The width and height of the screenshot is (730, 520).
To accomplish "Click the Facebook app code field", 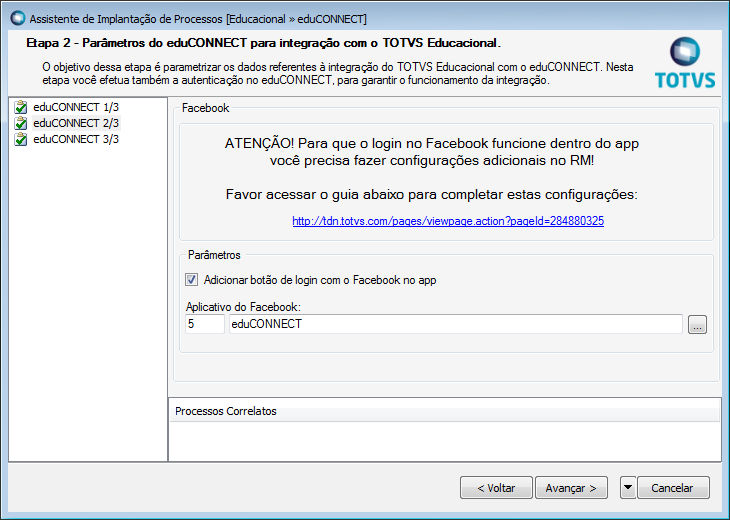I will pos(204,324).
